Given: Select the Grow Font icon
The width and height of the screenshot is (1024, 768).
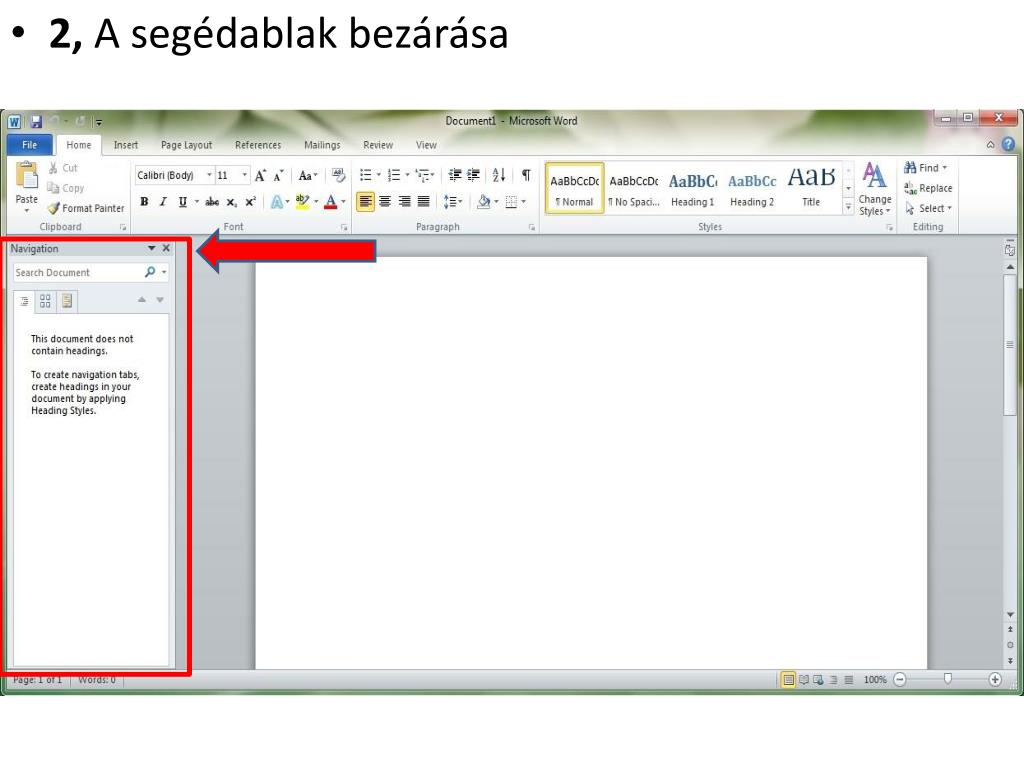Looking at the screenshot, I should point(260,176).
